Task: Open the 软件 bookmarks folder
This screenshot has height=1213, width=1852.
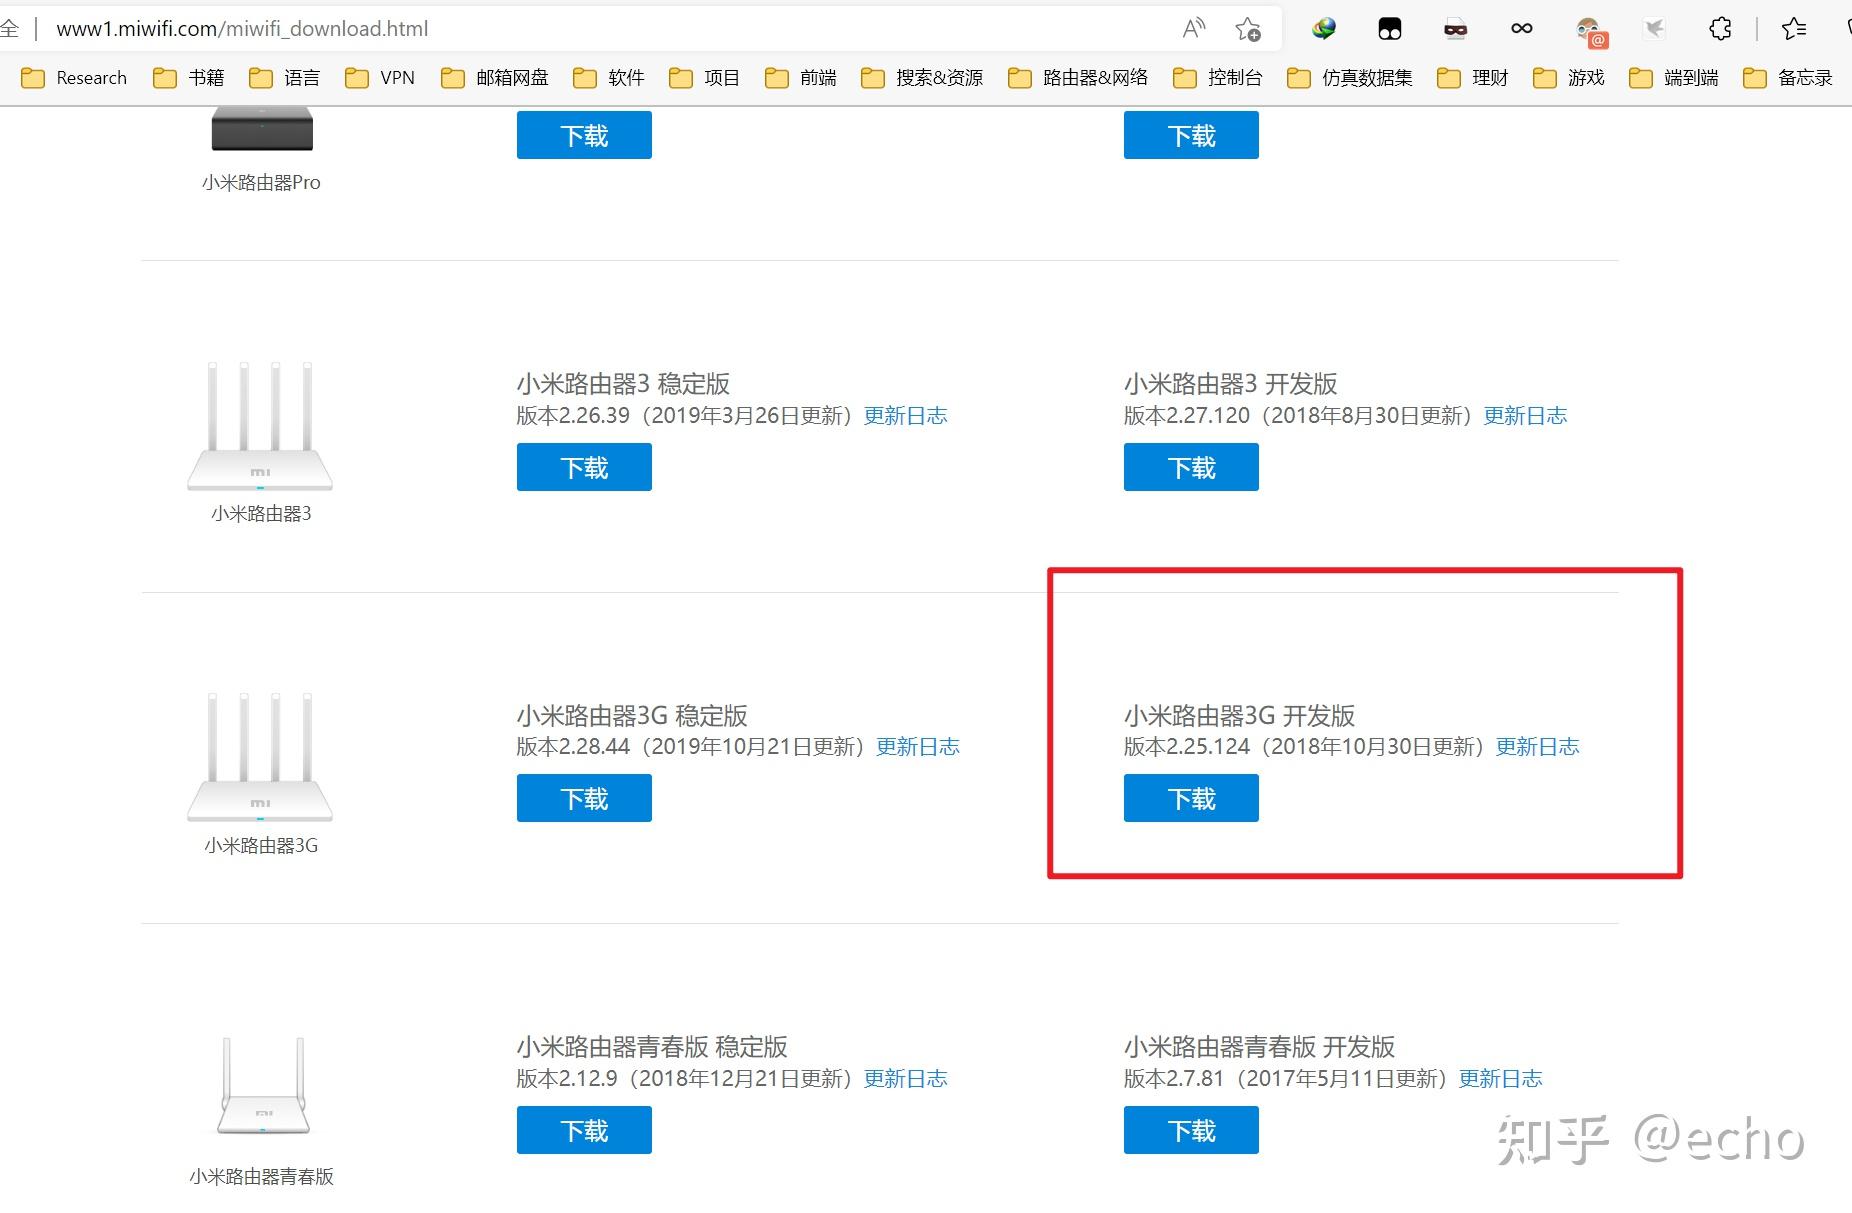Action: click(x=609, y=78)
